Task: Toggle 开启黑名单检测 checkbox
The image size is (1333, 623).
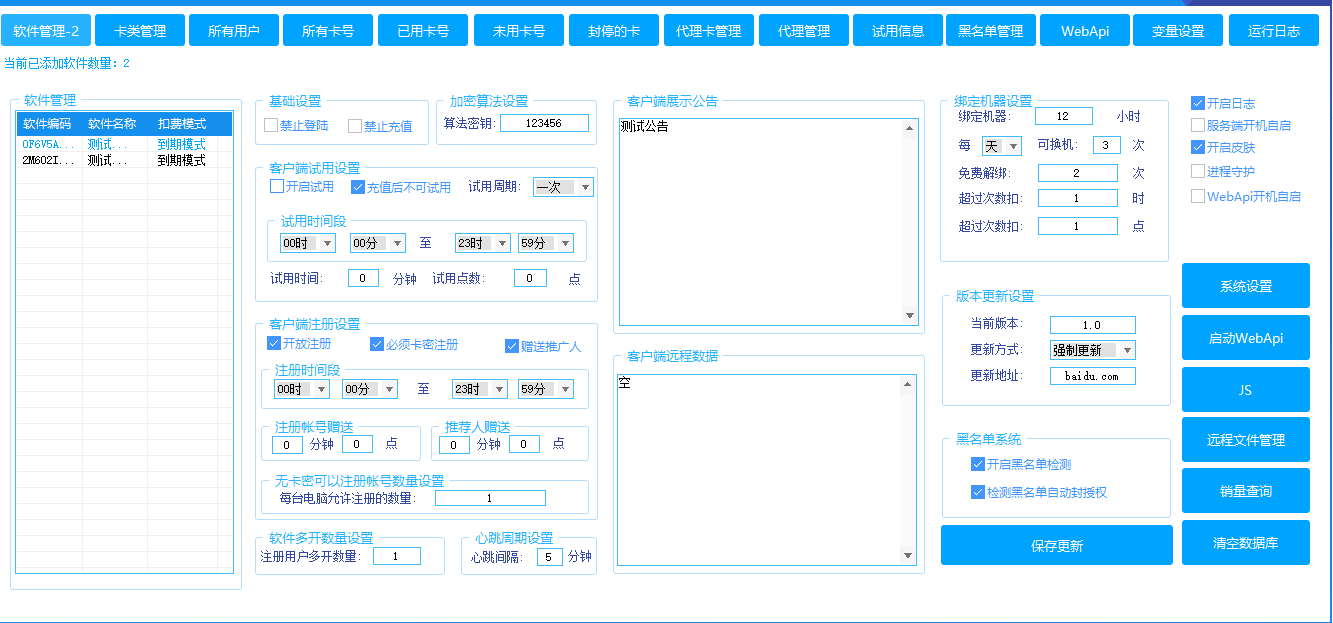Action: click(1021, 464)
